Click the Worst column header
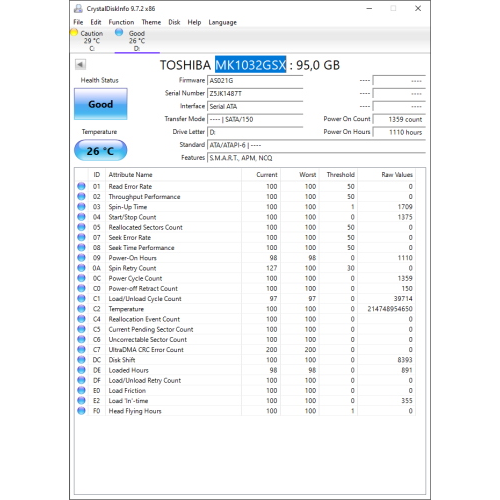This screenshot has width=500, height=500. point(299,175)
